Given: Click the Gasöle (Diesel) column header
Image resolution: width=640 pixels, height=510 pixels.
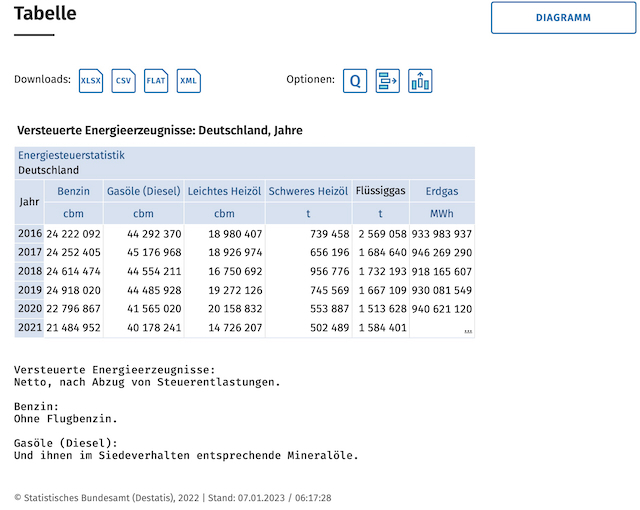Looking at the screenshot, I should tap(144, 191).
